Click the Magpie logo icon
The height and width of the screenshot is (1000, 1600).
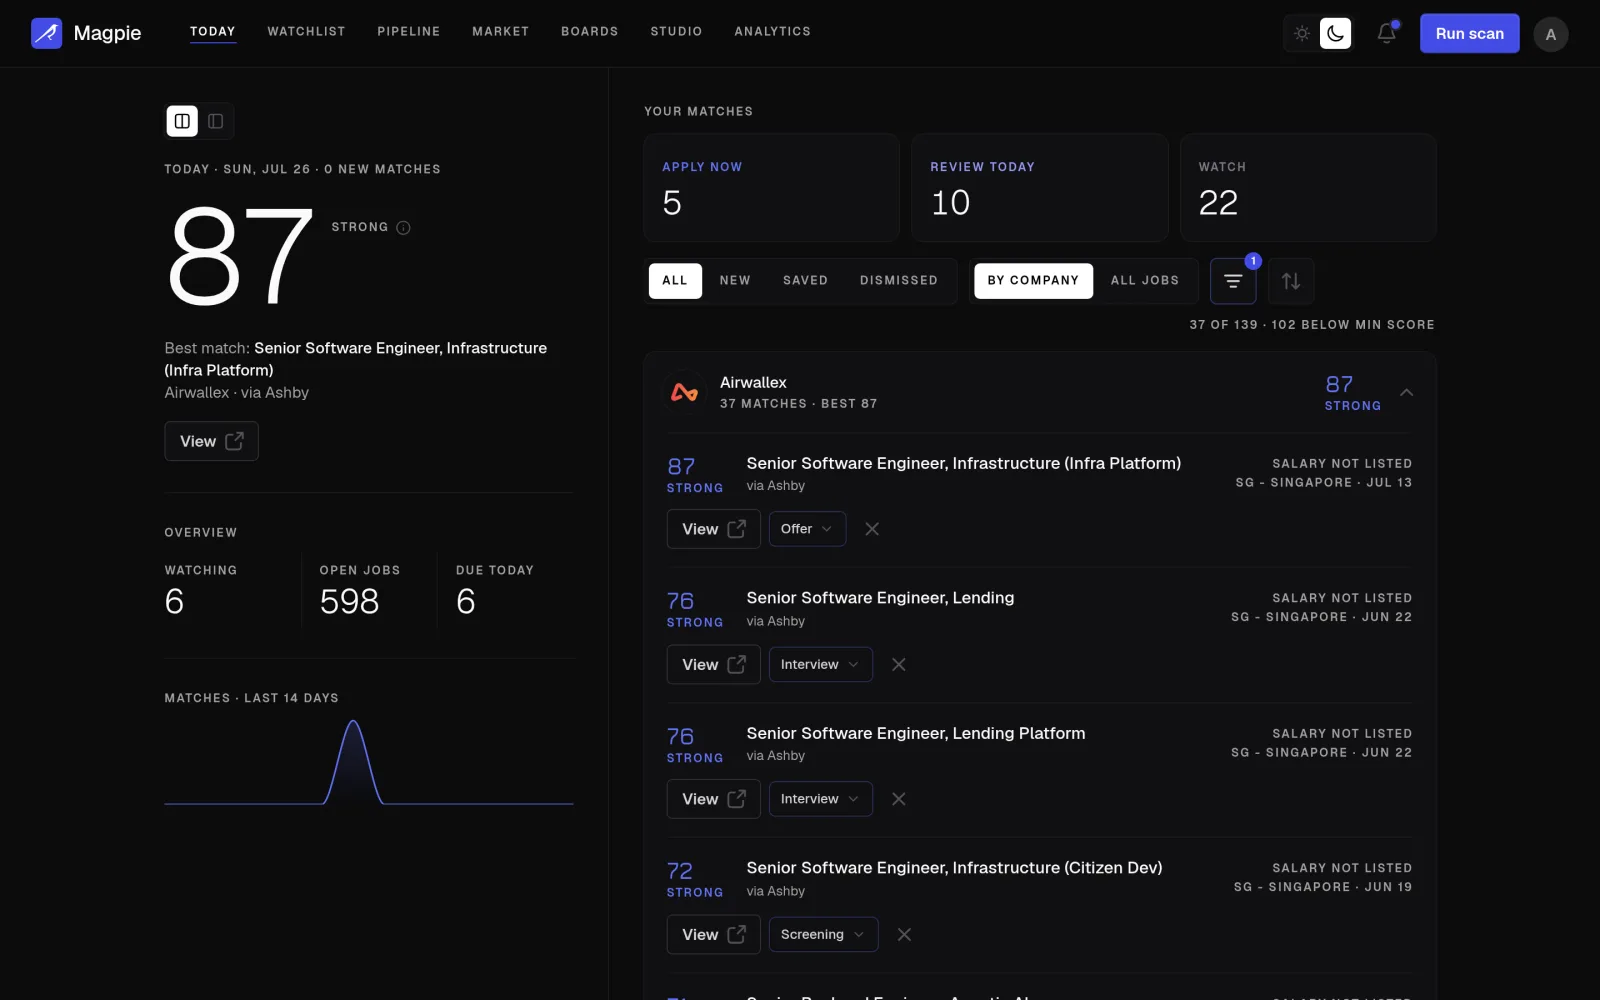(x=46, y=33)
